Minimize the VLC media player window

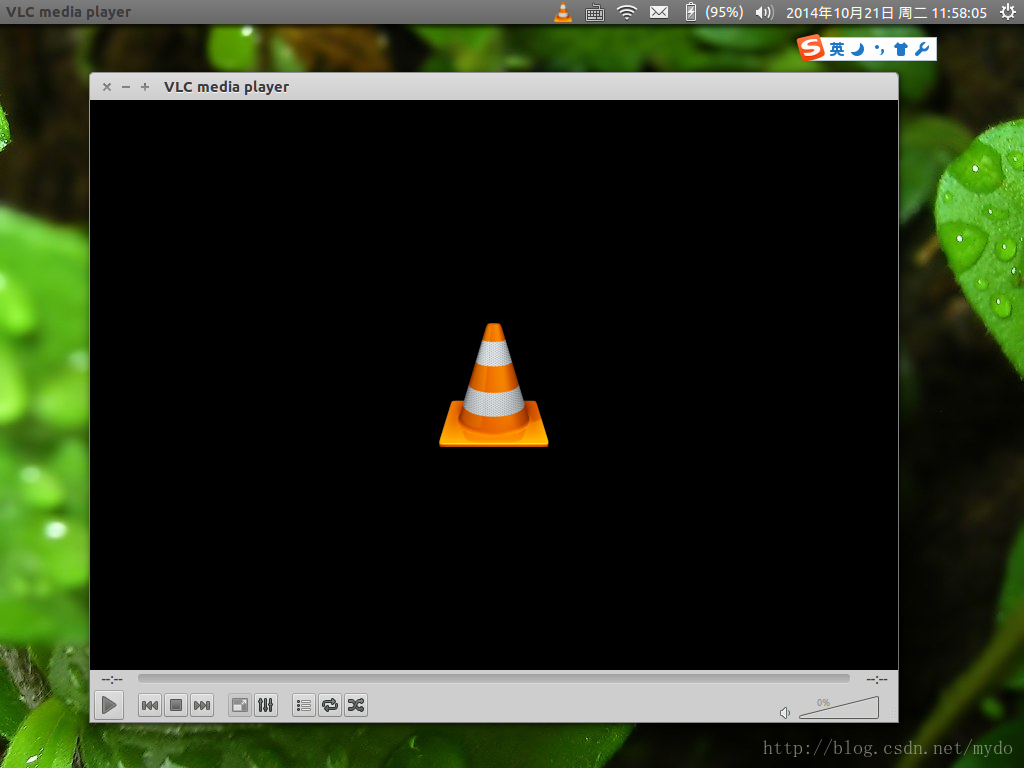click(x=126, y=87)
